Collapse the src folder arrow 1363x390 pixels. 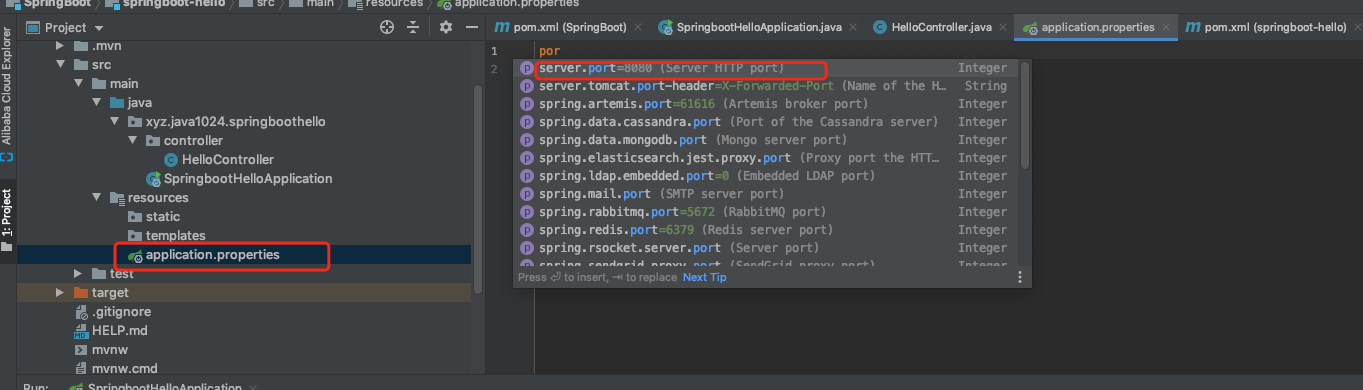point(61,65)
